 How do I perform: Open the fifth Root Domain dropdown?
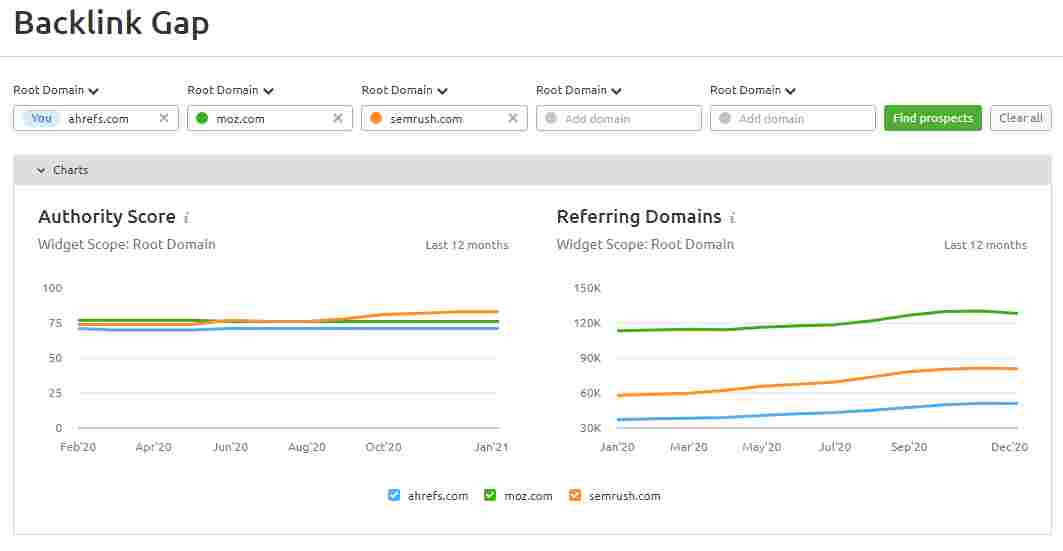(x=753, y=90)
